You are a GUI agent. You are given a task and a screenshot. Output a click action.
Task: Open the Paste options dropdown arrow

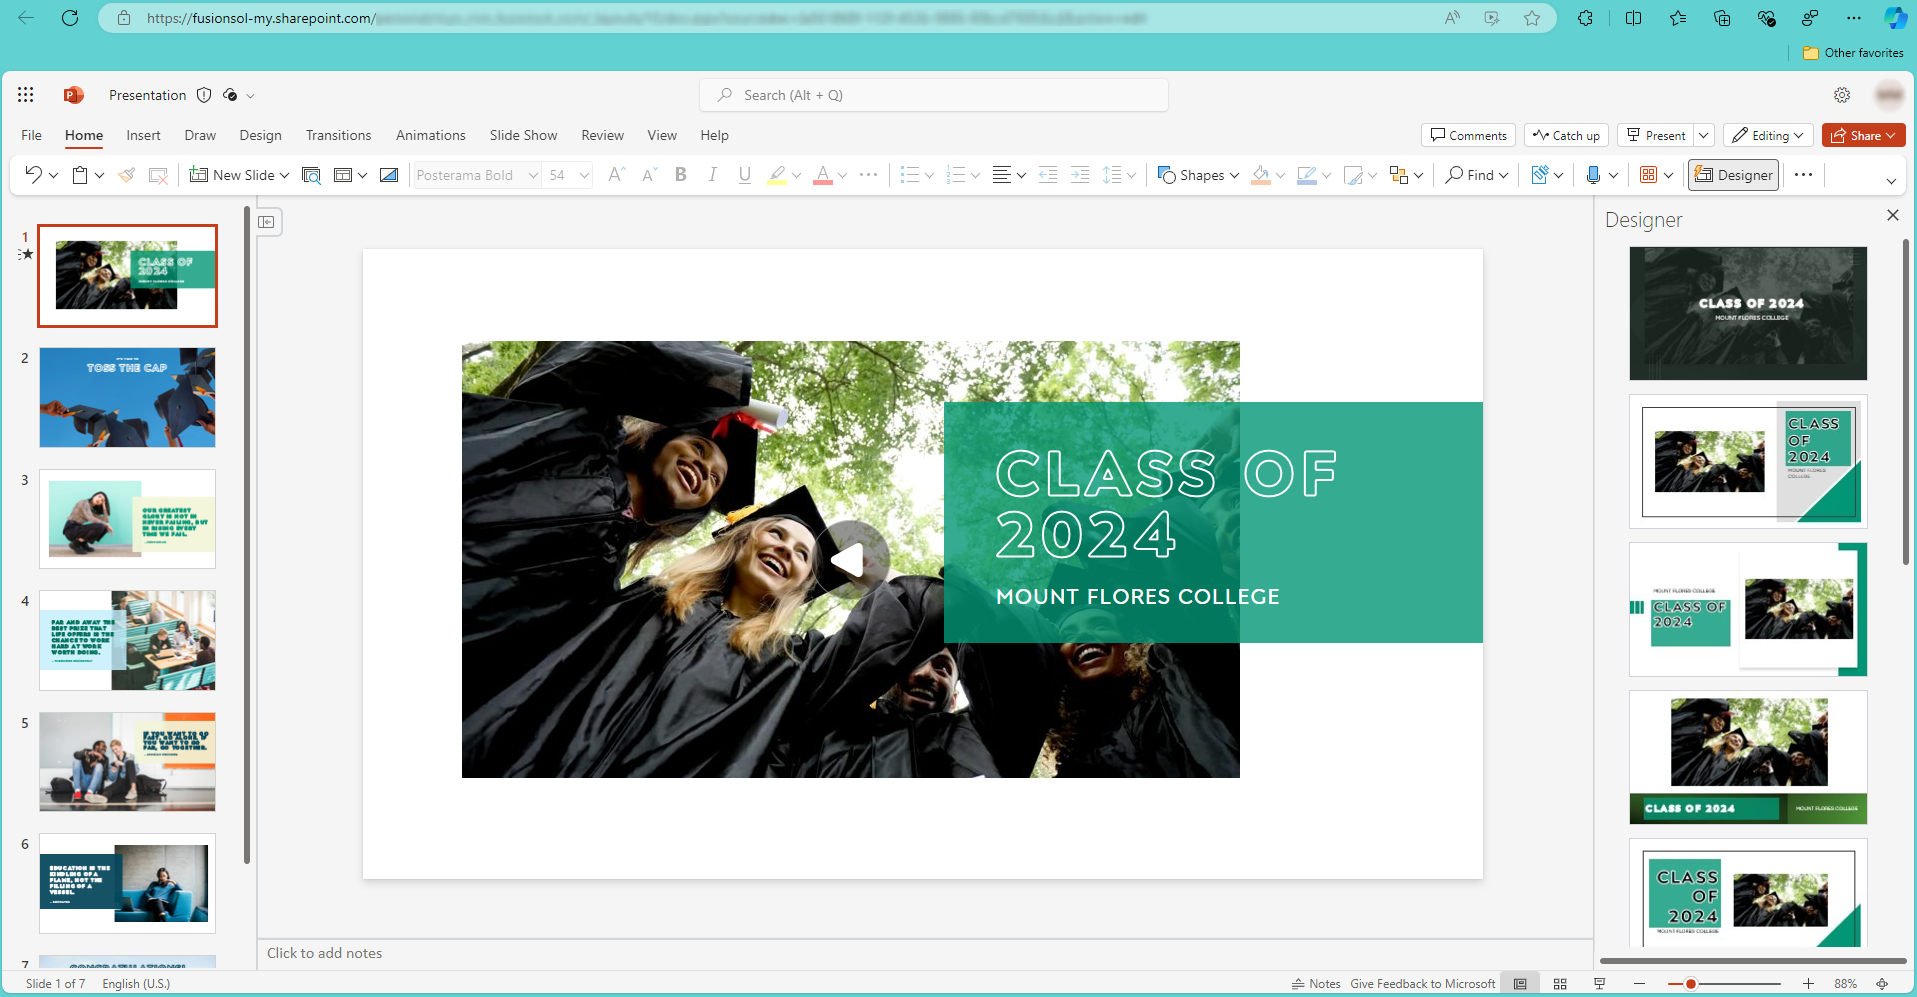pos(99,175)
